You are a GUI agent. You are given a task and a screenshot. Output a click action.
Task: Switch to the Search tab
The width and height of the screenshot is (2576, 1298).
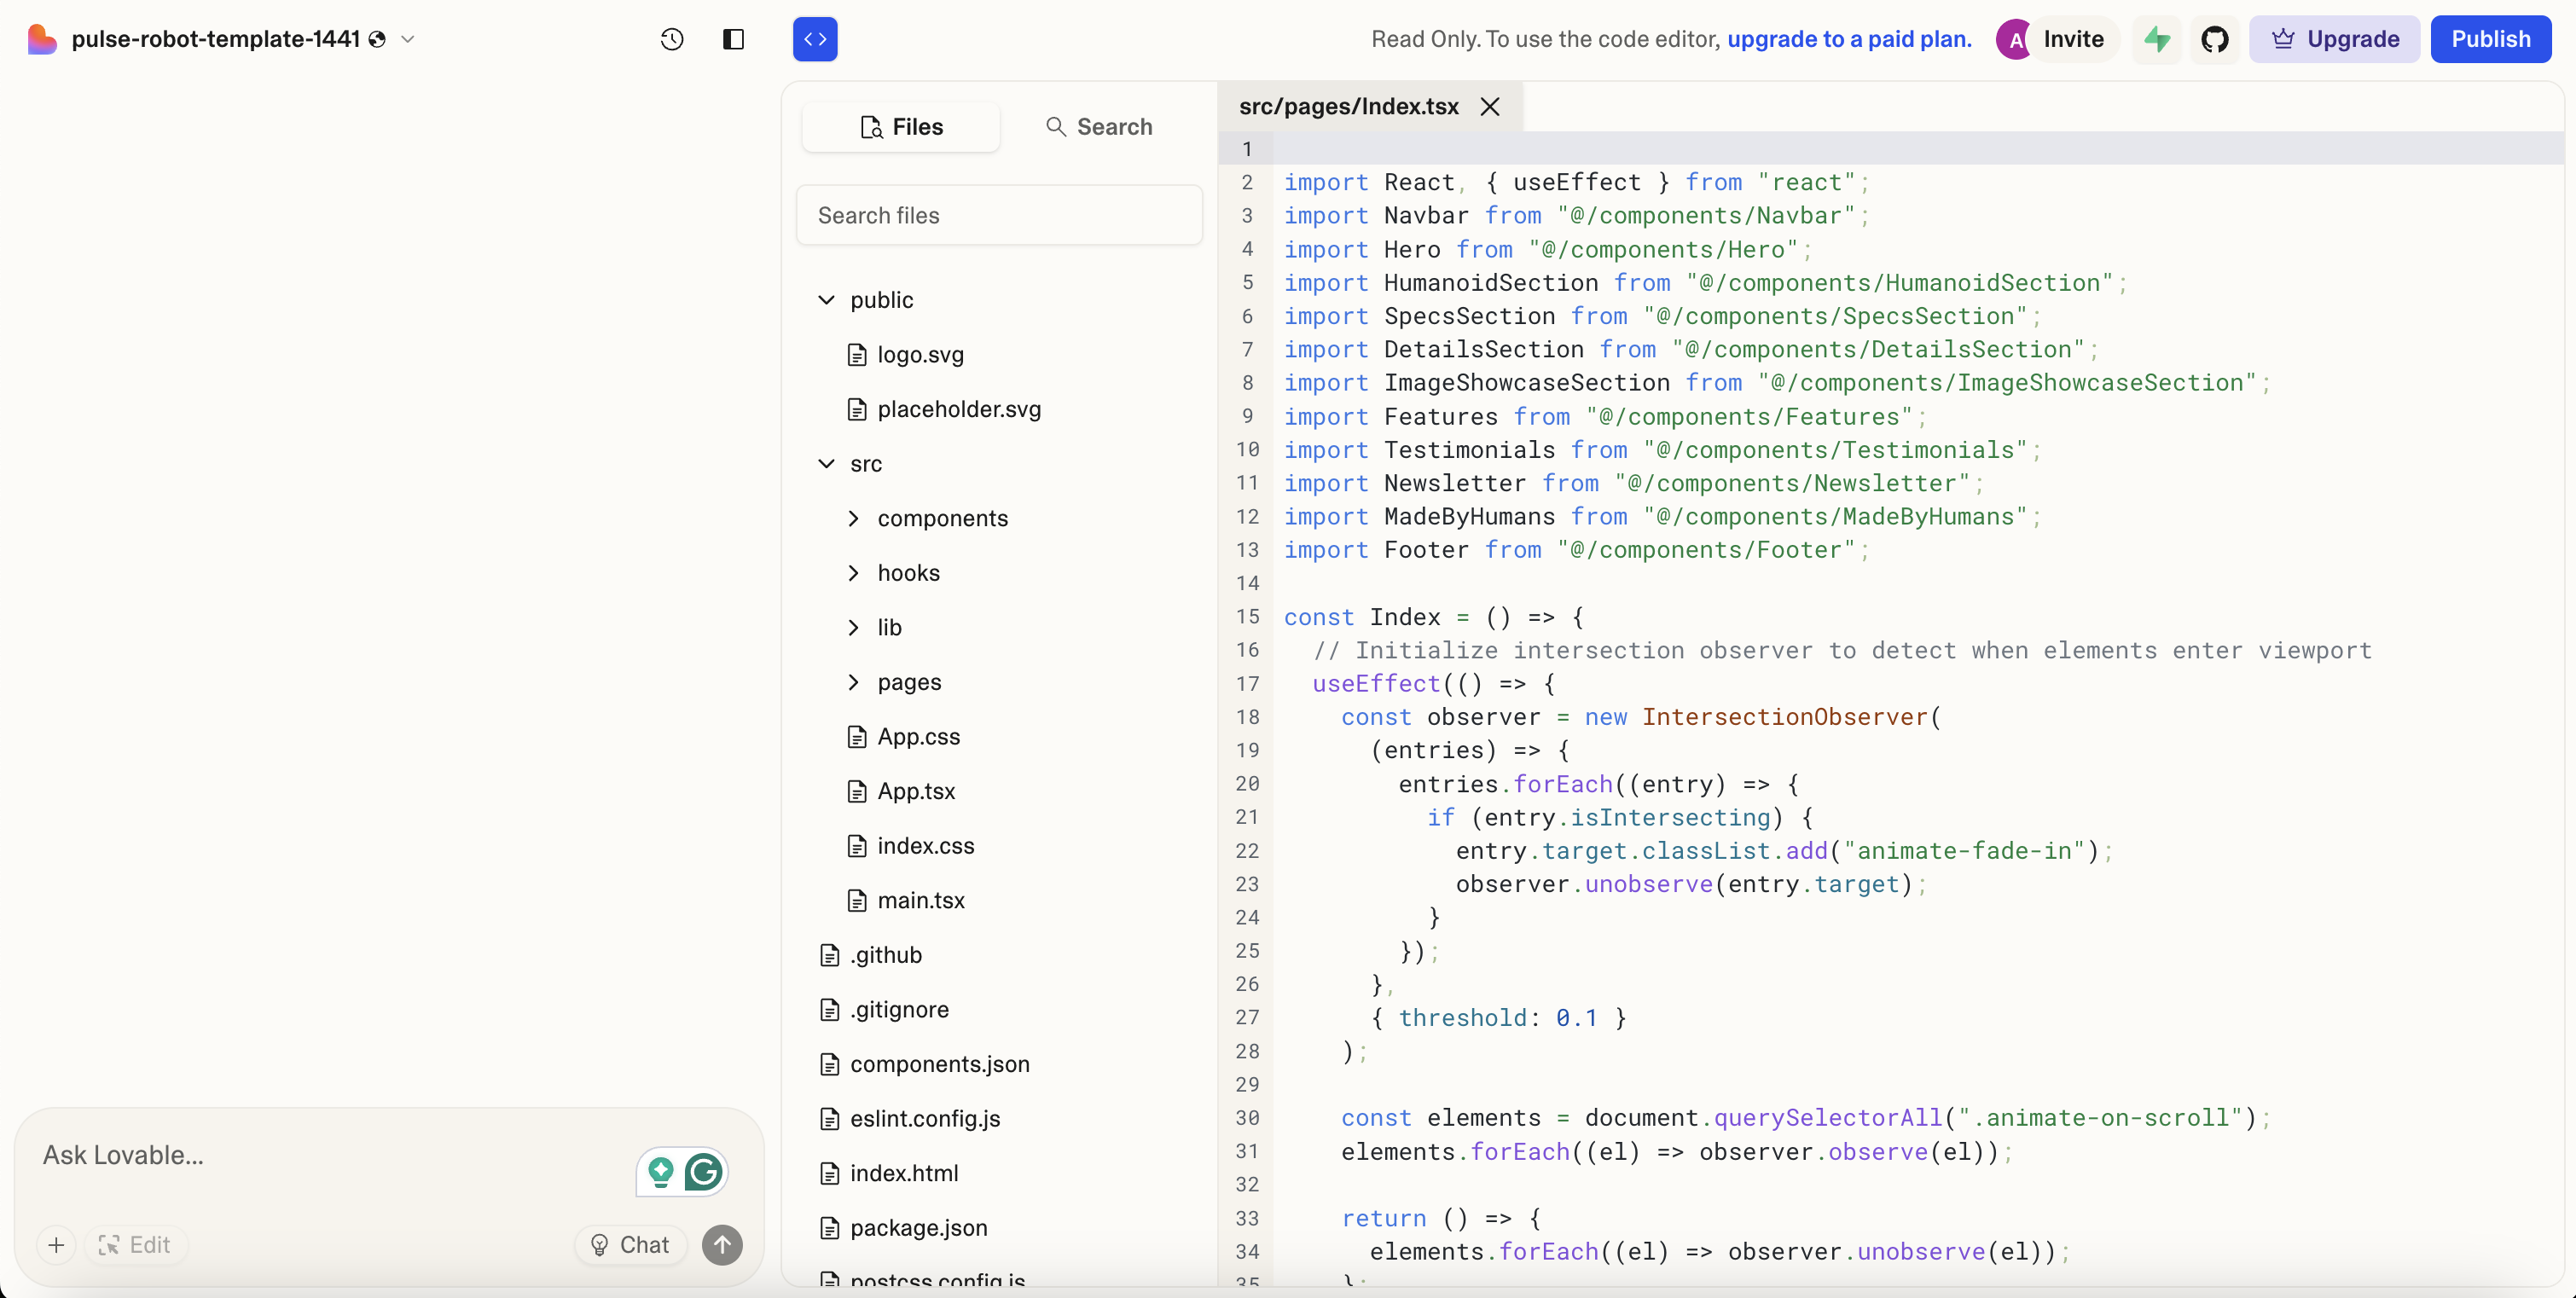[1099, 127]
